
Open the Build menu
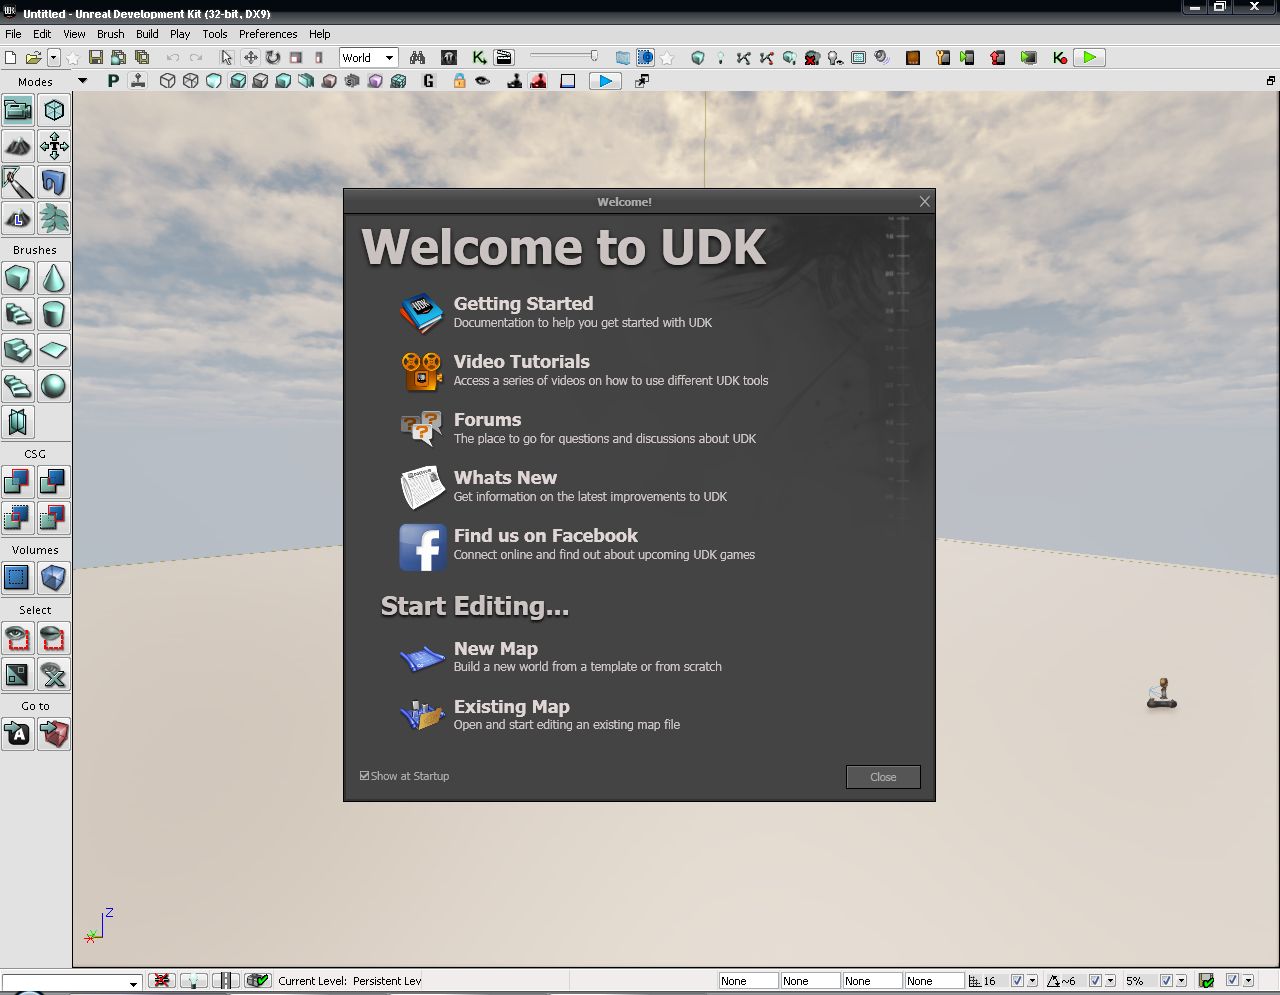click(x=147, y=34)
